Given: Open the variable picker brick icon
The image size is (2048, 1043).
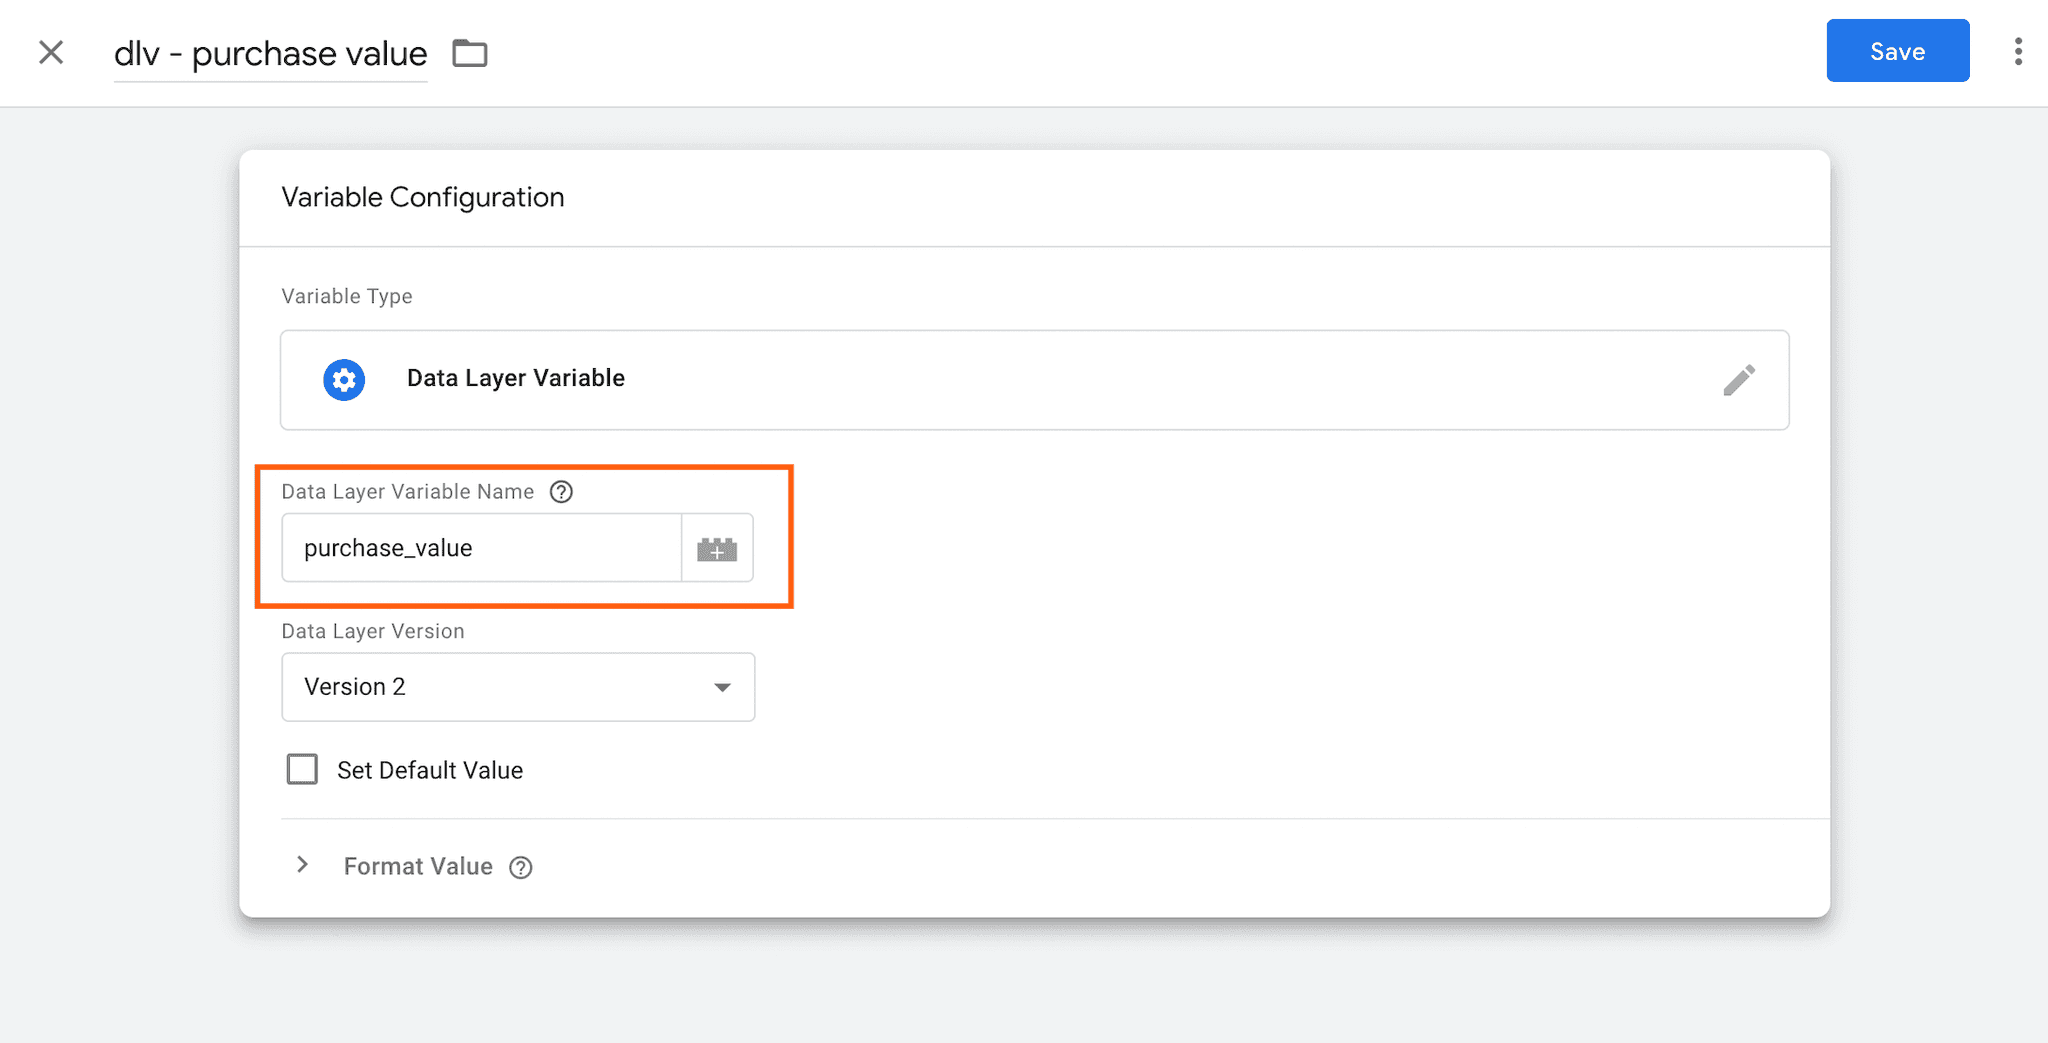Looking at the screenshot, I should [717, 548].
